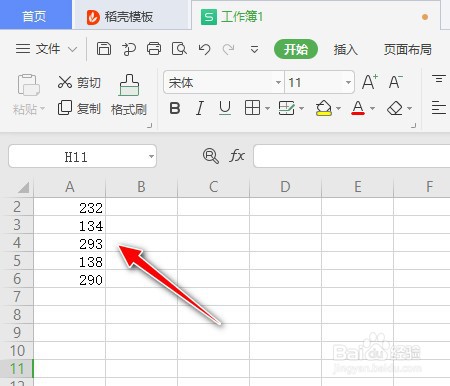Click the Print icon
The height and width of the screenshot is (386, 450).
click(154, 49)
